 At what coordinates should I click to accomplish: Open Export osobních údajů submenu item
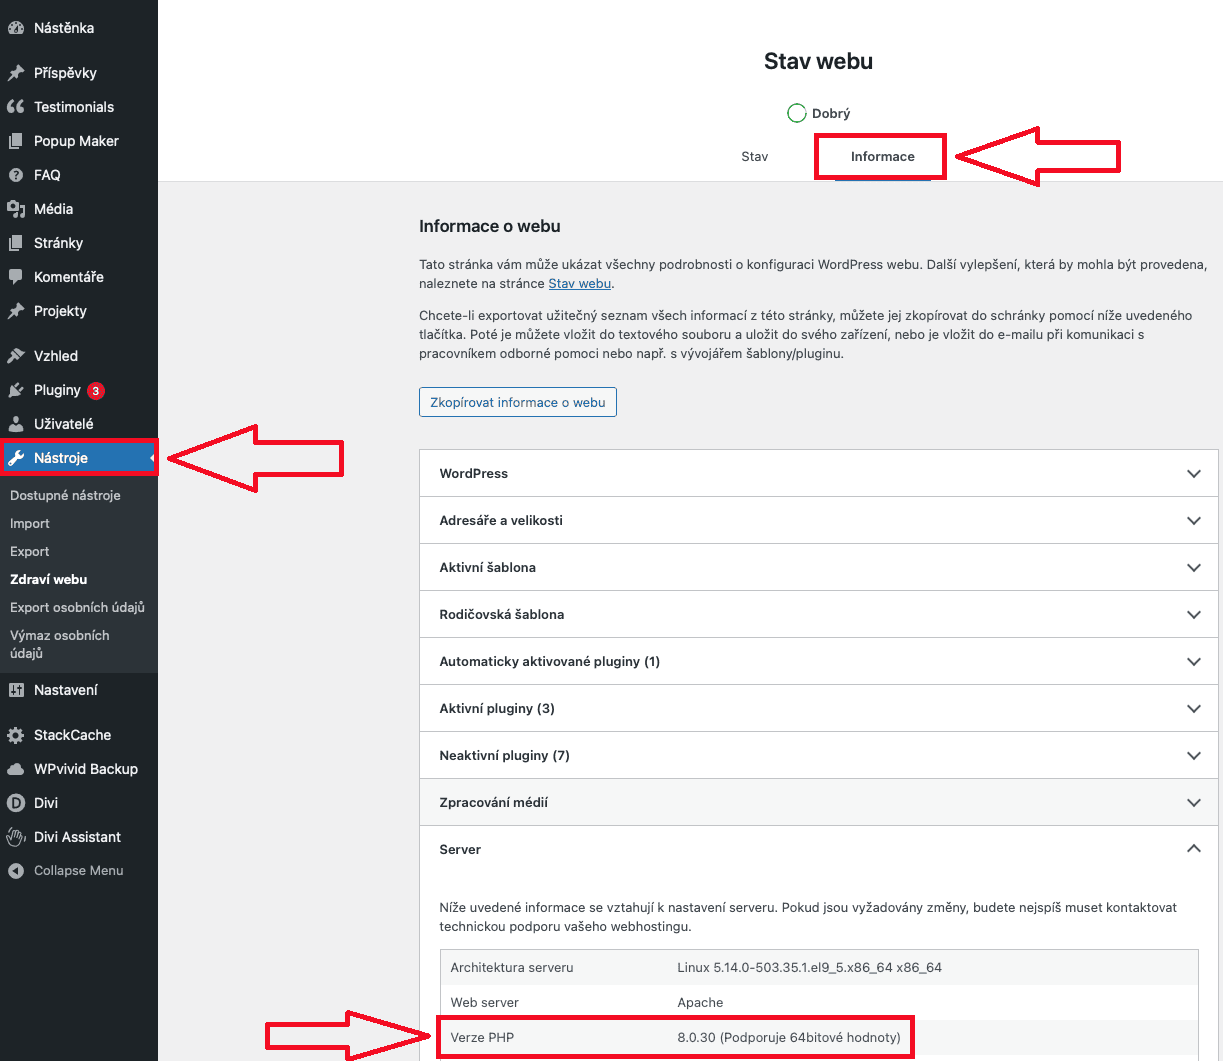point(77,607)
